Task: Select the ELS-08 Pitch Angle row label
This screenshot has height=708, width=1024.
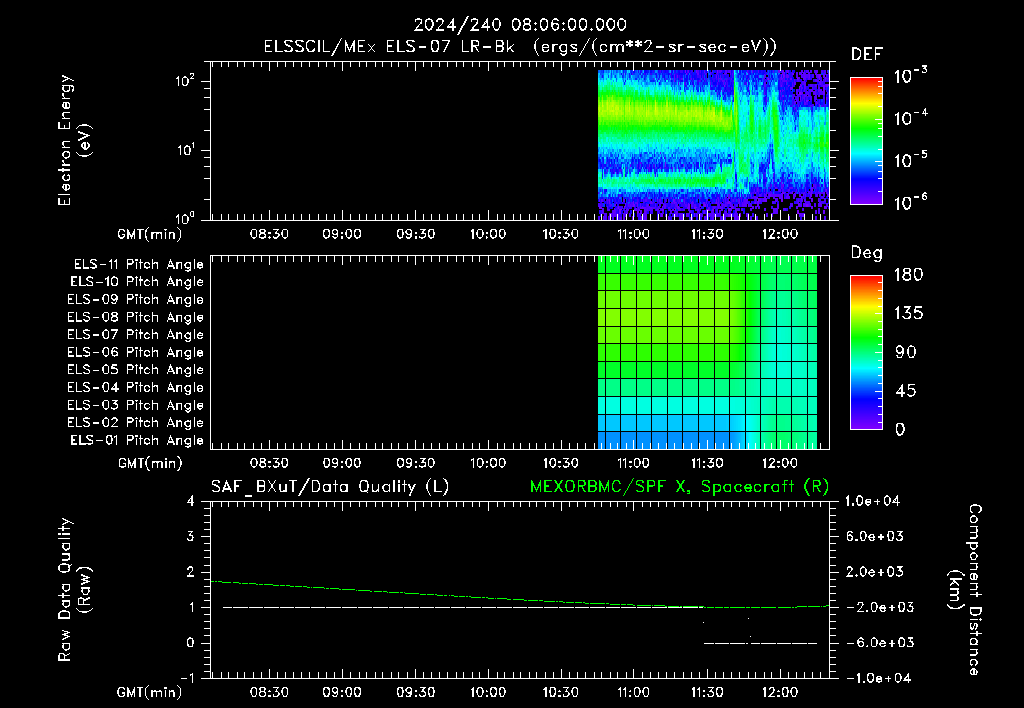Action: click(135, 317)
